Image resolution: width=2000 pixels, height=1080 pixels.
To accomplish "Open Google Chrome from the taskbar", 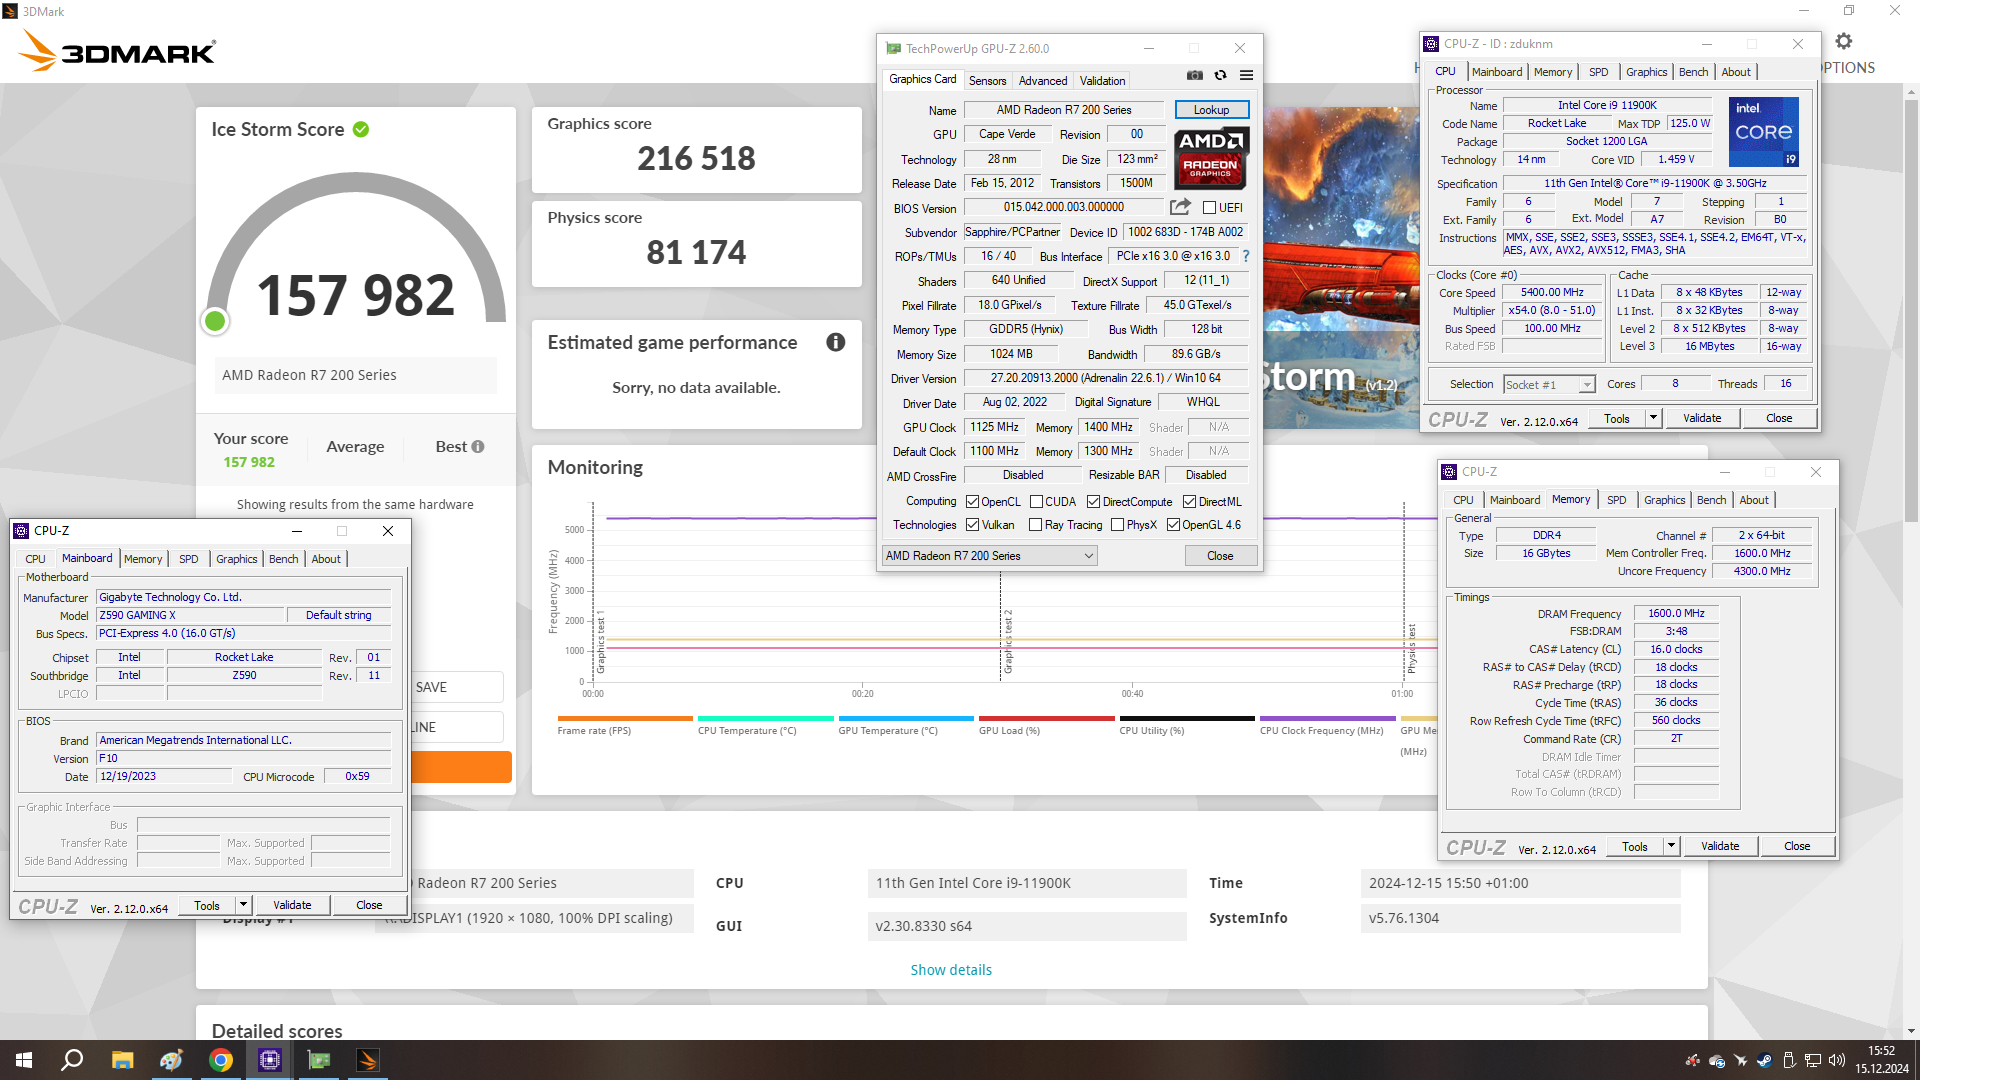I will (x=221, y=1060).
